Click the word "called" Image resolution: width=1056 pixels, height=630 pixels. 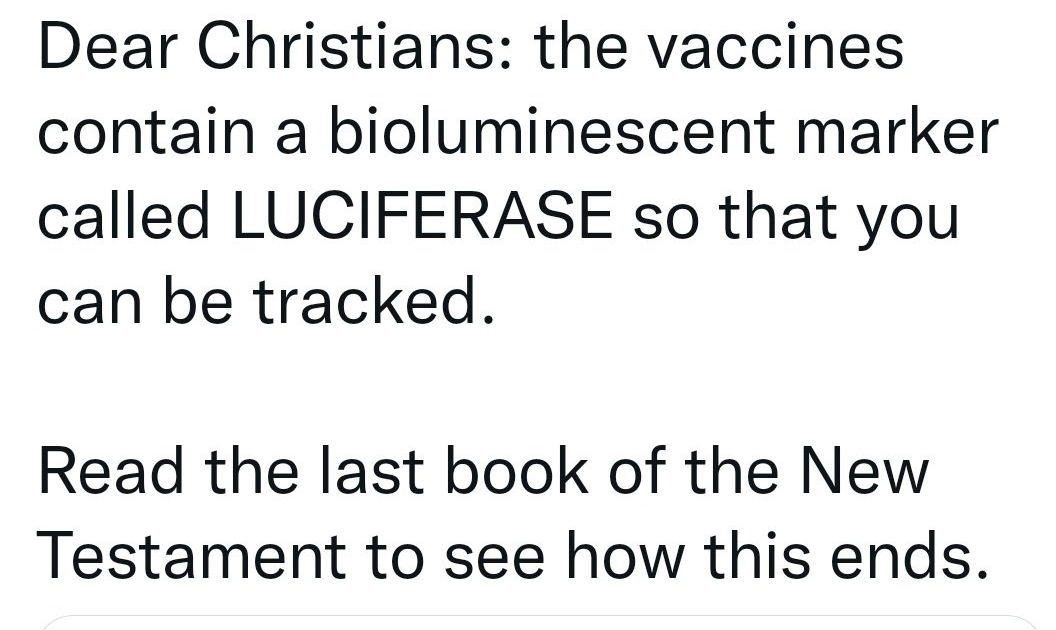point(124,216)
